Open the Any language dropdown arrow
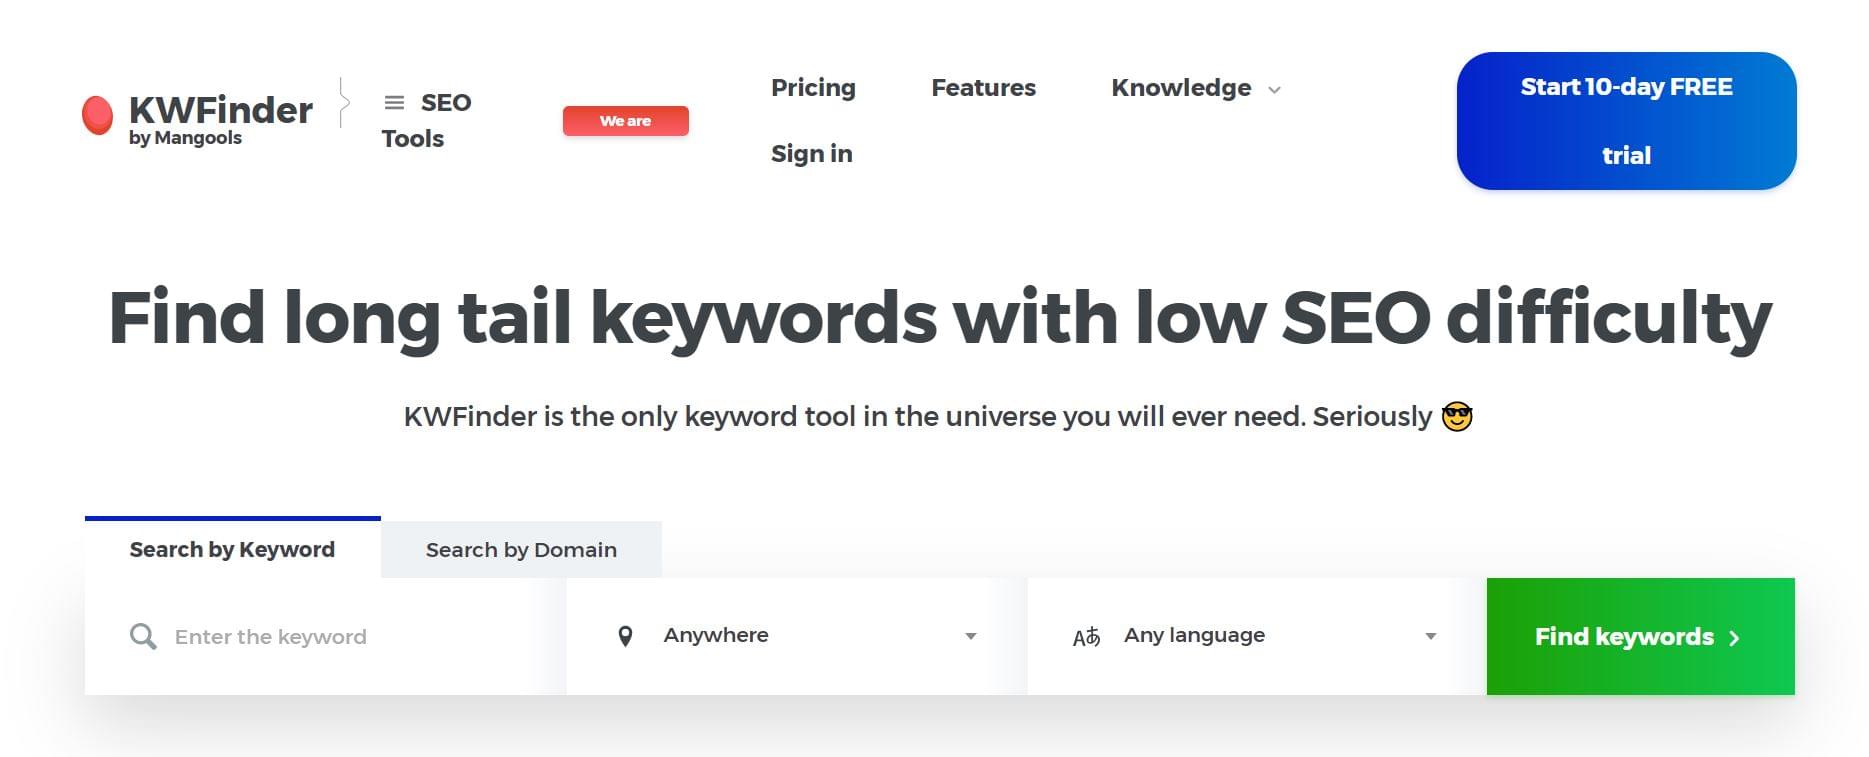Image resolution: width=1869 pixels, height=757 pixels. point(1430,636)
